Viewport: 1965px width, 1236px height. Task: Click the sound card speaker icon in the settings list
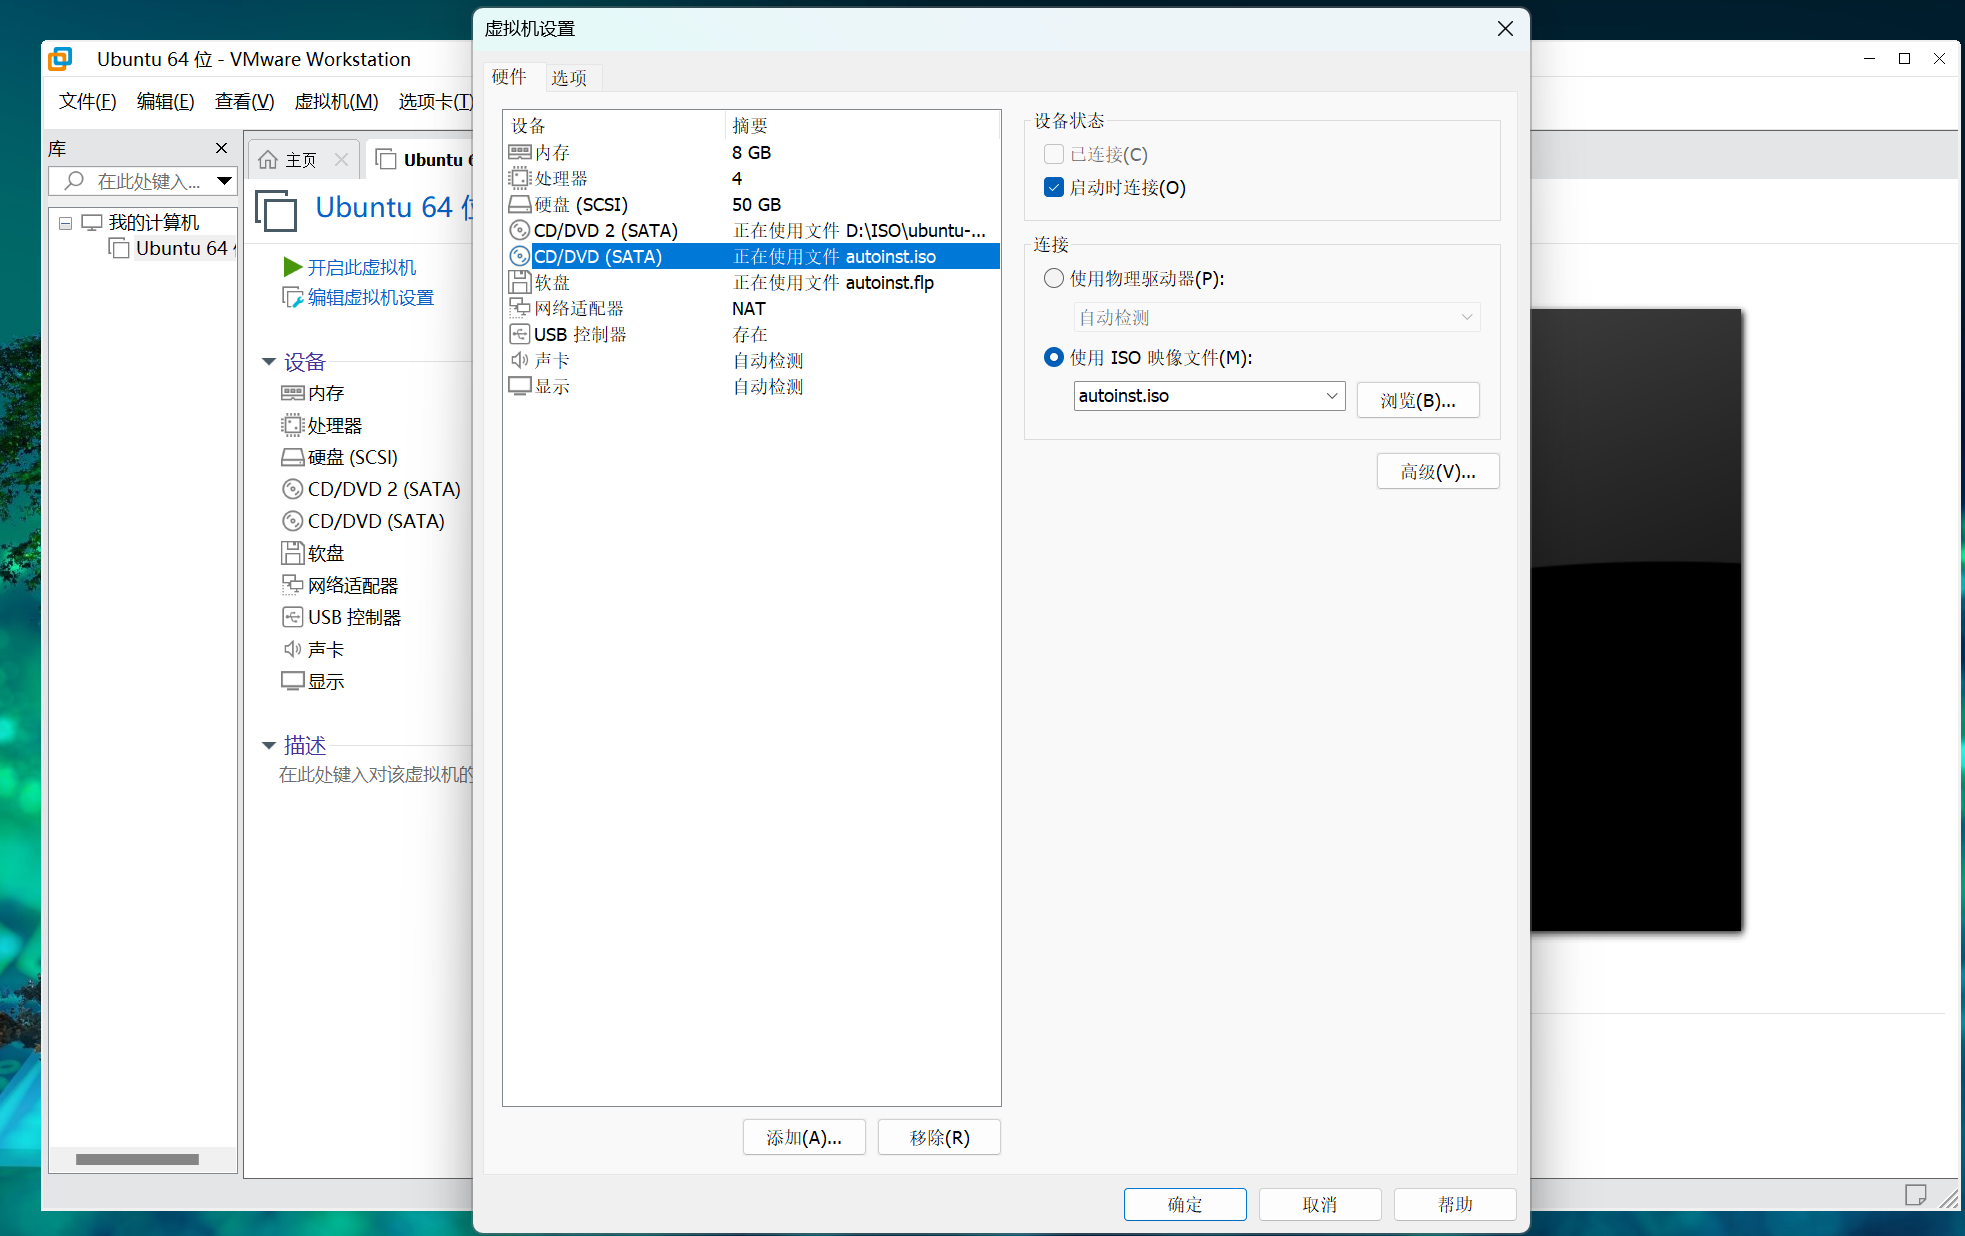click(519, 360)
